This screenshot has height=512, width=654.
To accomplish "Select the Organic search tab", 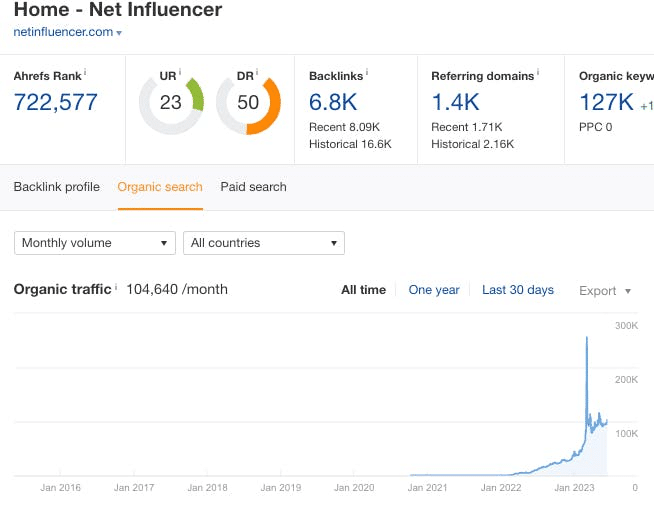I will click(x=160, y=187).
